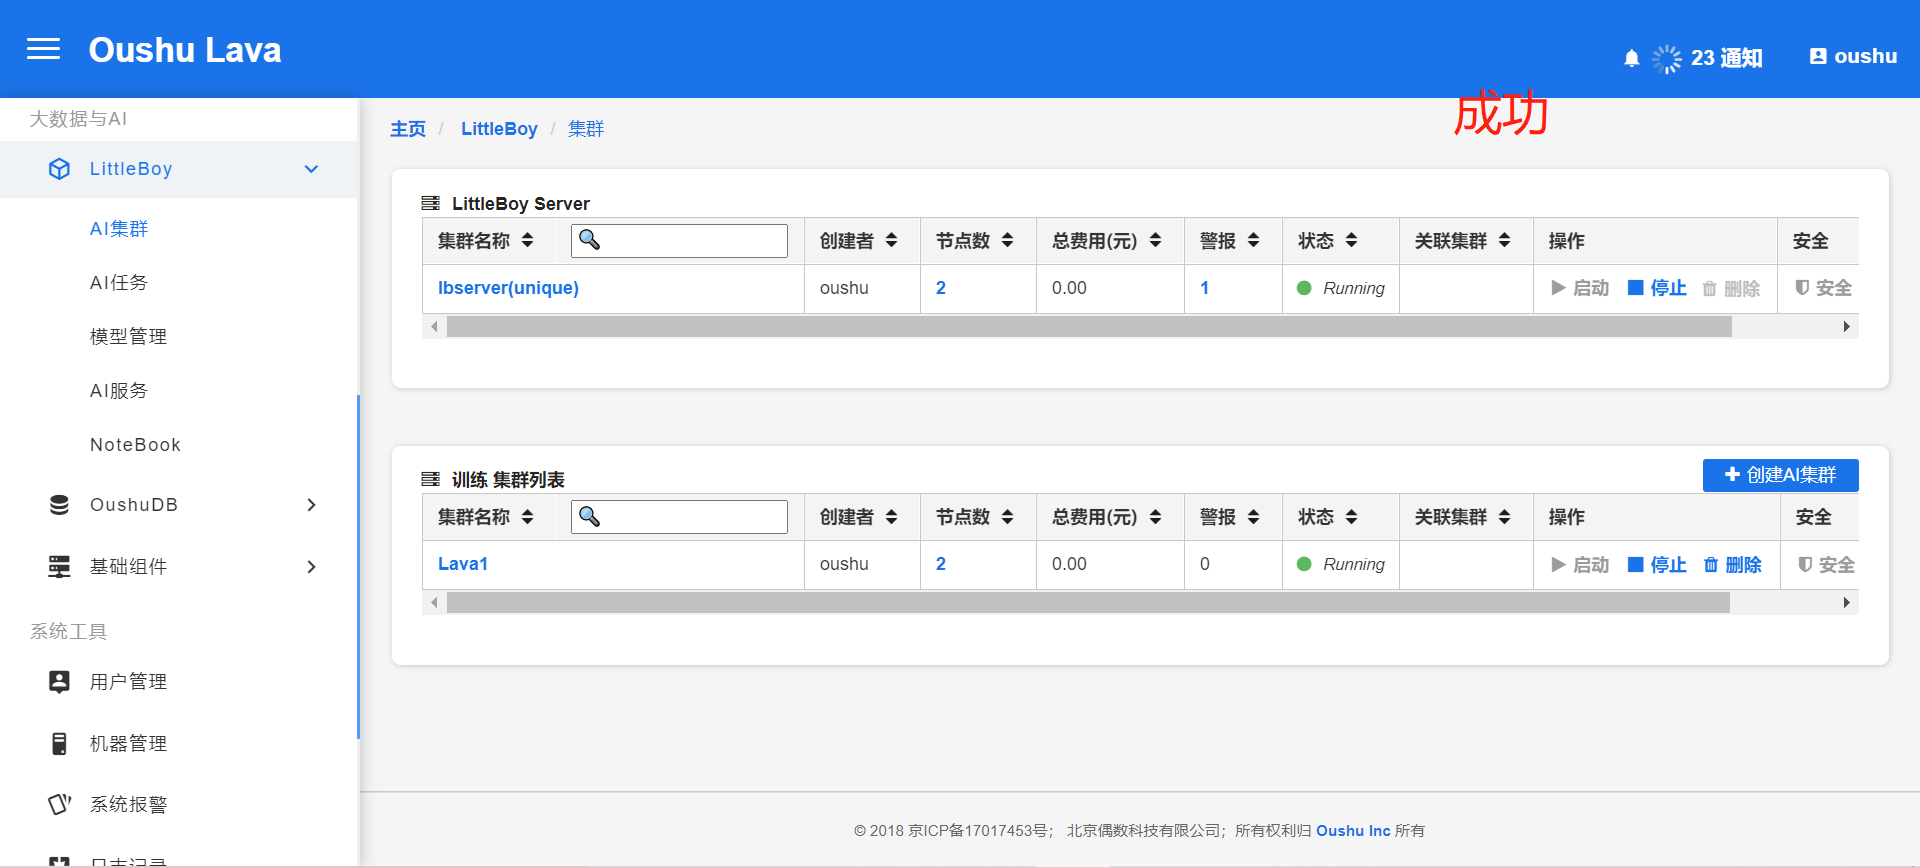Viewport: 1920px width, 867px height.
Task: Click the search icon in the LittleBoy Server table
Action: tap(590, 240)
